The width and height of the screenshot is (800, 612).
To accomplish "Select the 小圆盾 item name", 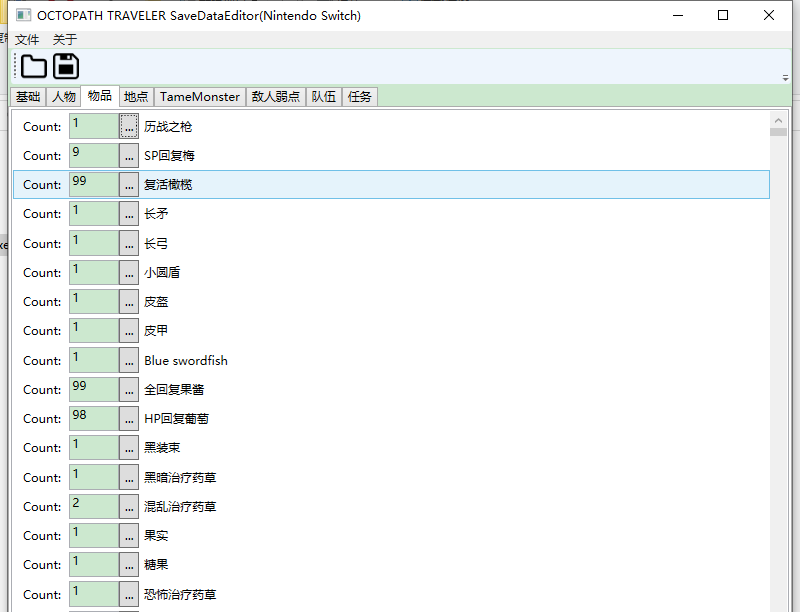I will click(162, 273).
